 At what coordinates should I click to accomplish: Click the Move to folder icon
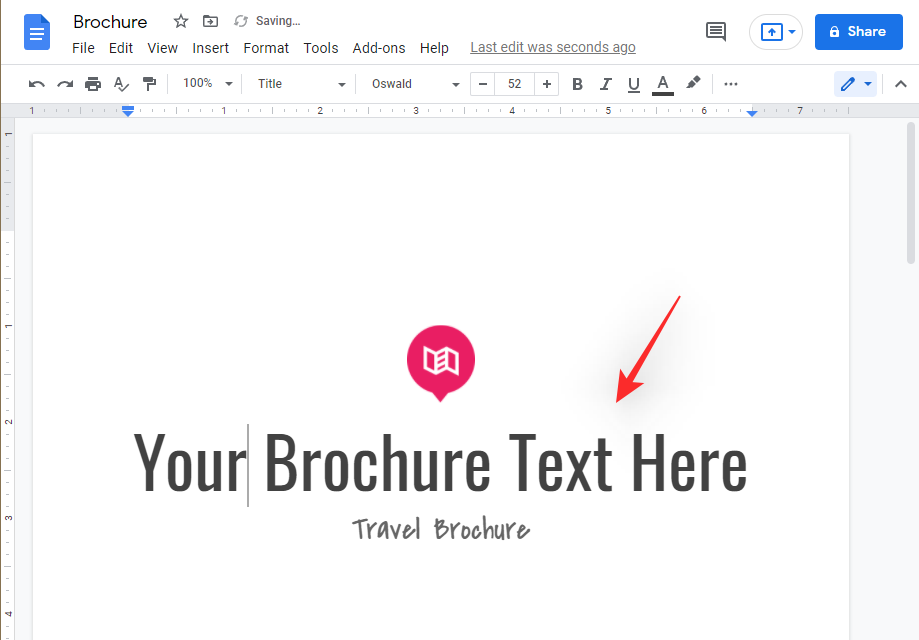point(210,21)
